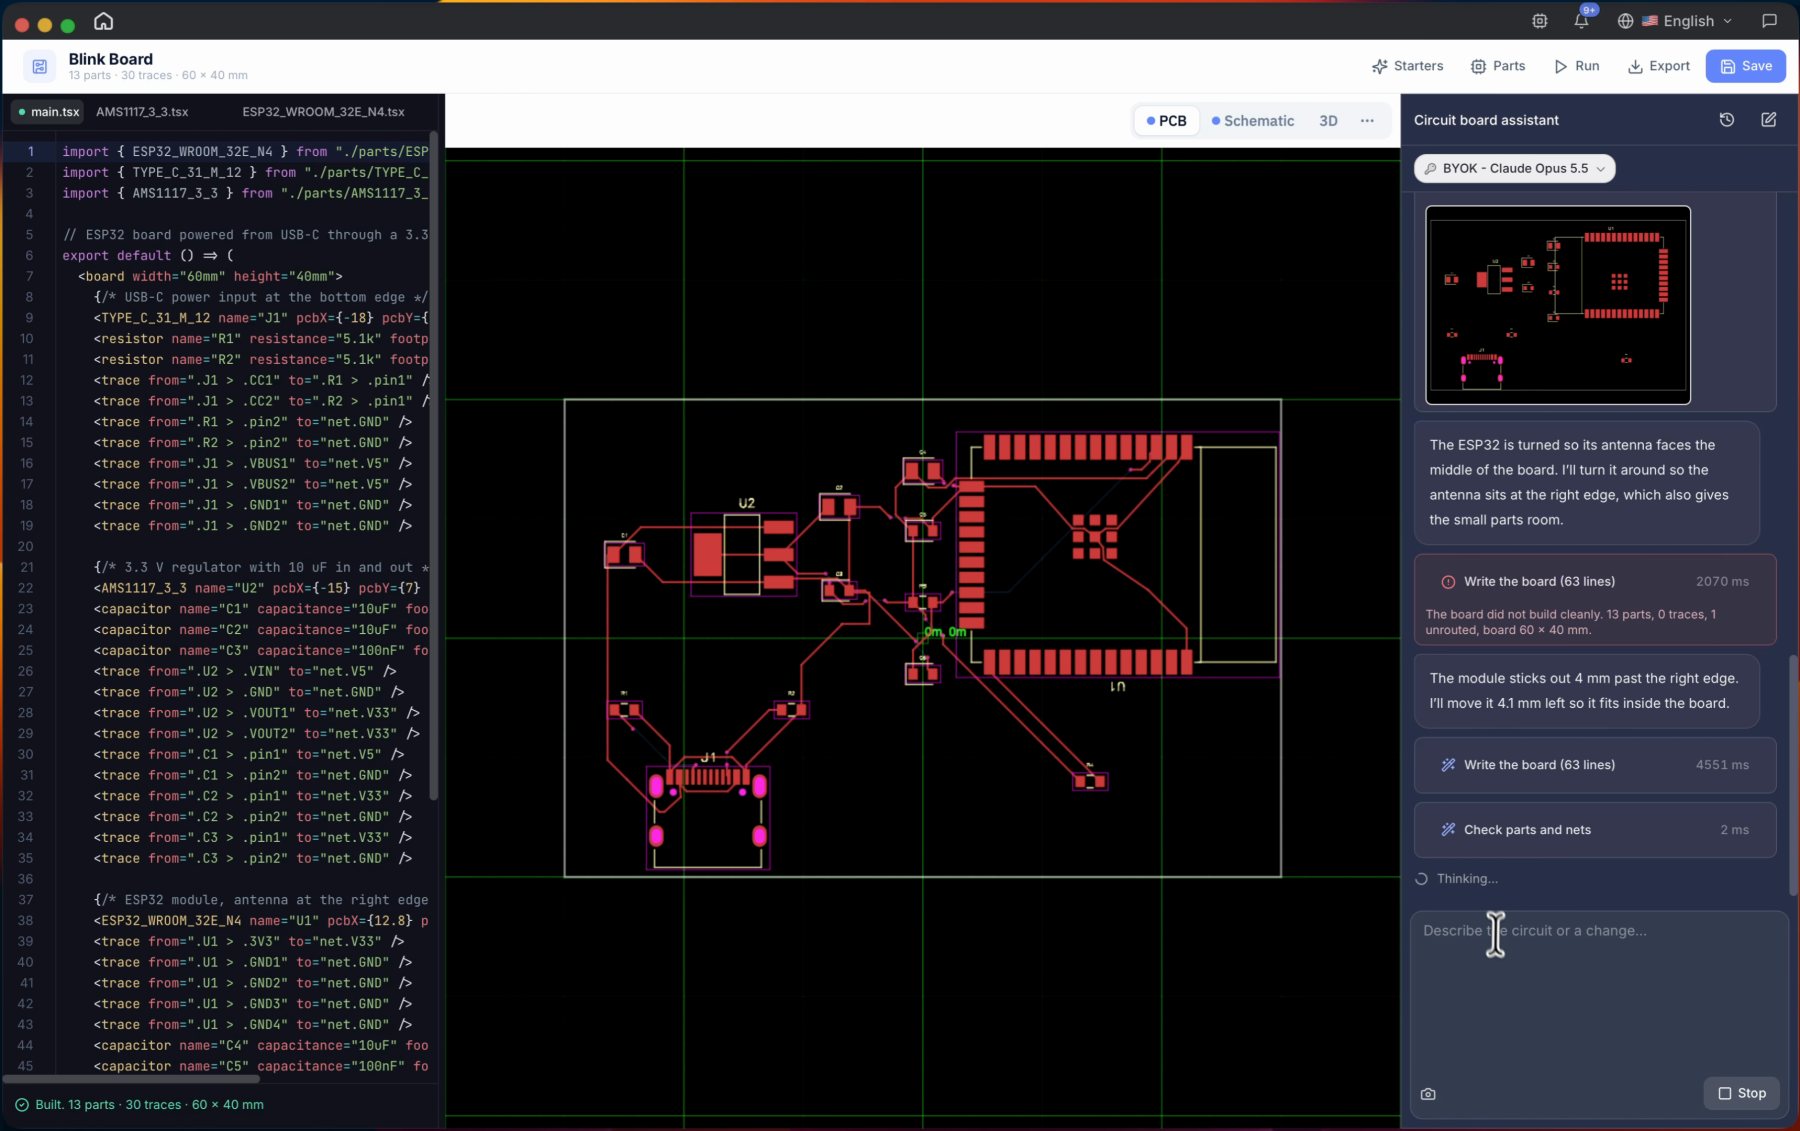Click the Check parts and nets wand icon

1447,830
